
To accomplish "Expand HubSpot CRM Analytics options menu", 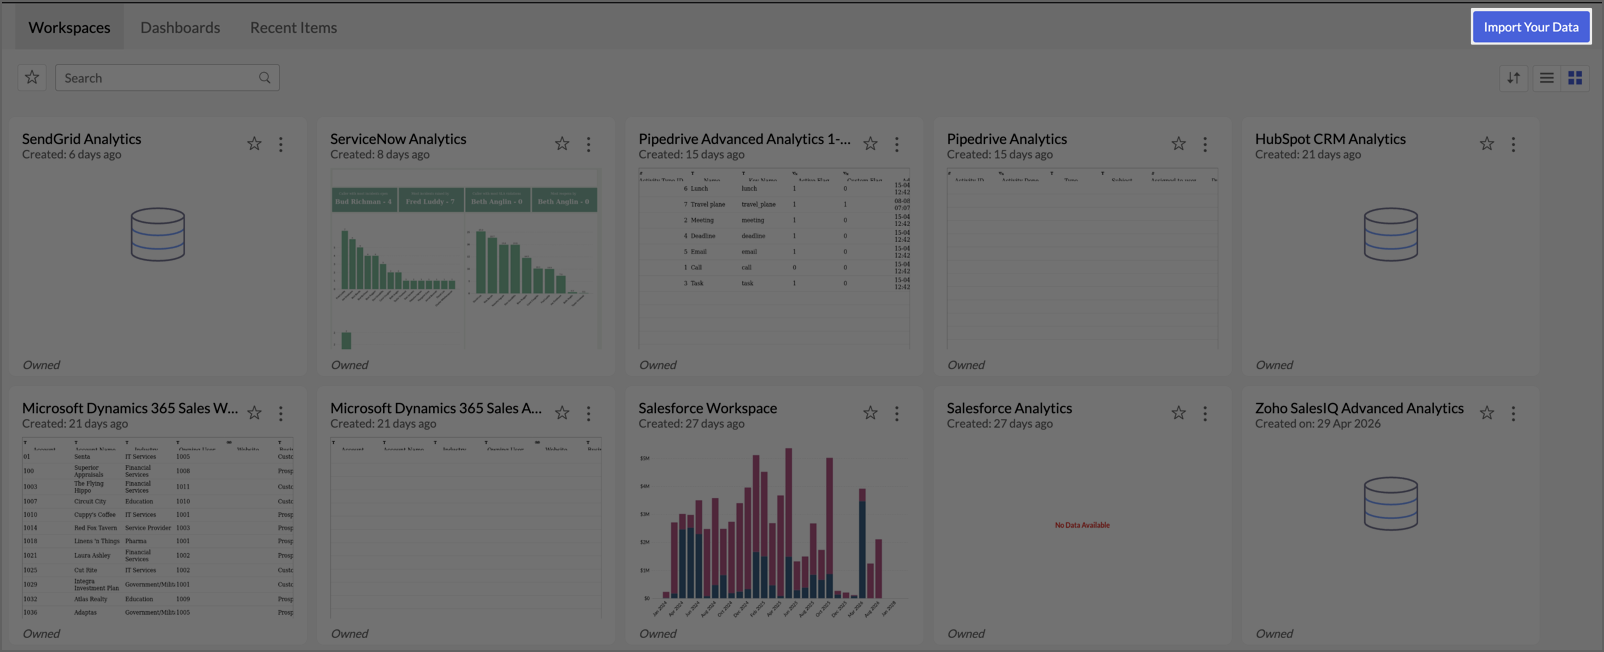I will click(x=1513, y=144).
